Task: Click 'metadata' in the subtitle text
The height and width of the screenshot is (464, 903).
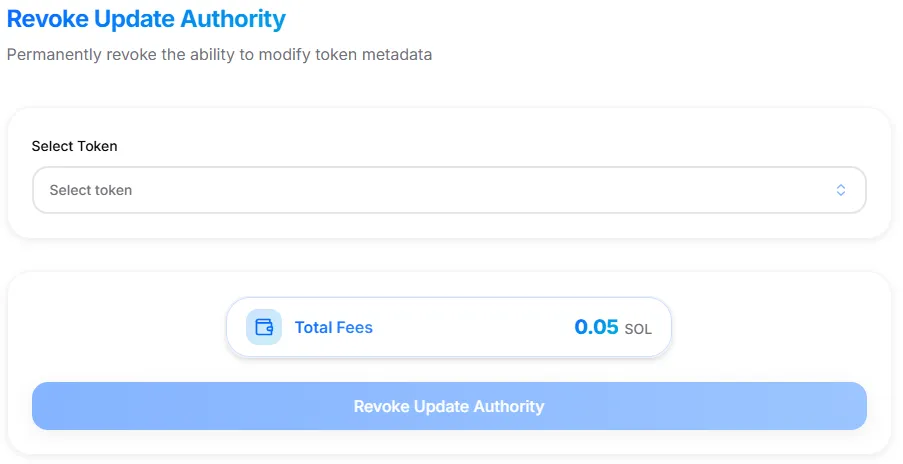Action: (398, 55)
